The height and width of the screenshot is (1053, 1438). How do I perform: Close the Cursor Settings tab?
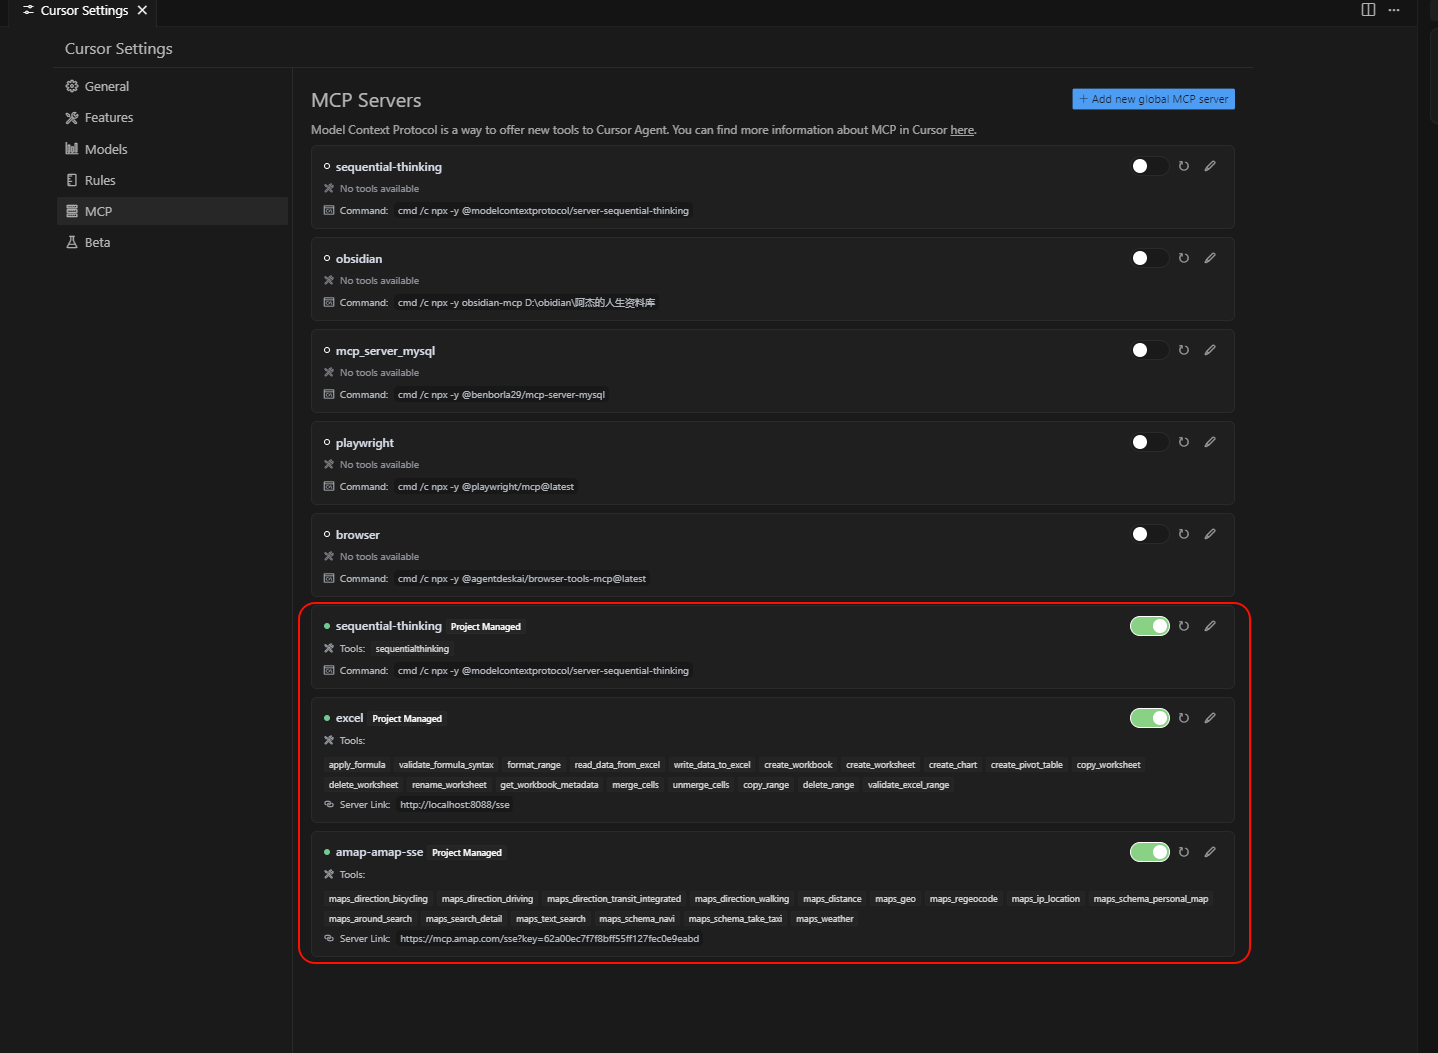coord(142,10)
